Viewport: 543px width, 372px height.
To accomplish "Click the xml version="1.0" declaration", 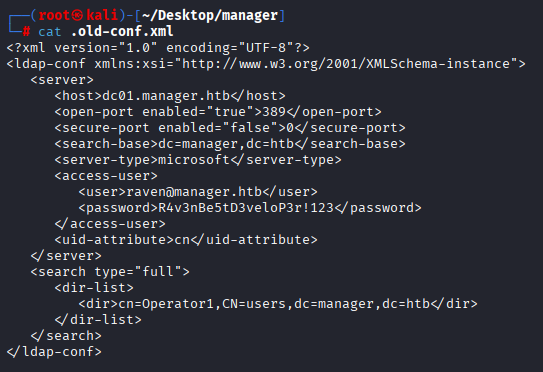I will tap(158, 48).
